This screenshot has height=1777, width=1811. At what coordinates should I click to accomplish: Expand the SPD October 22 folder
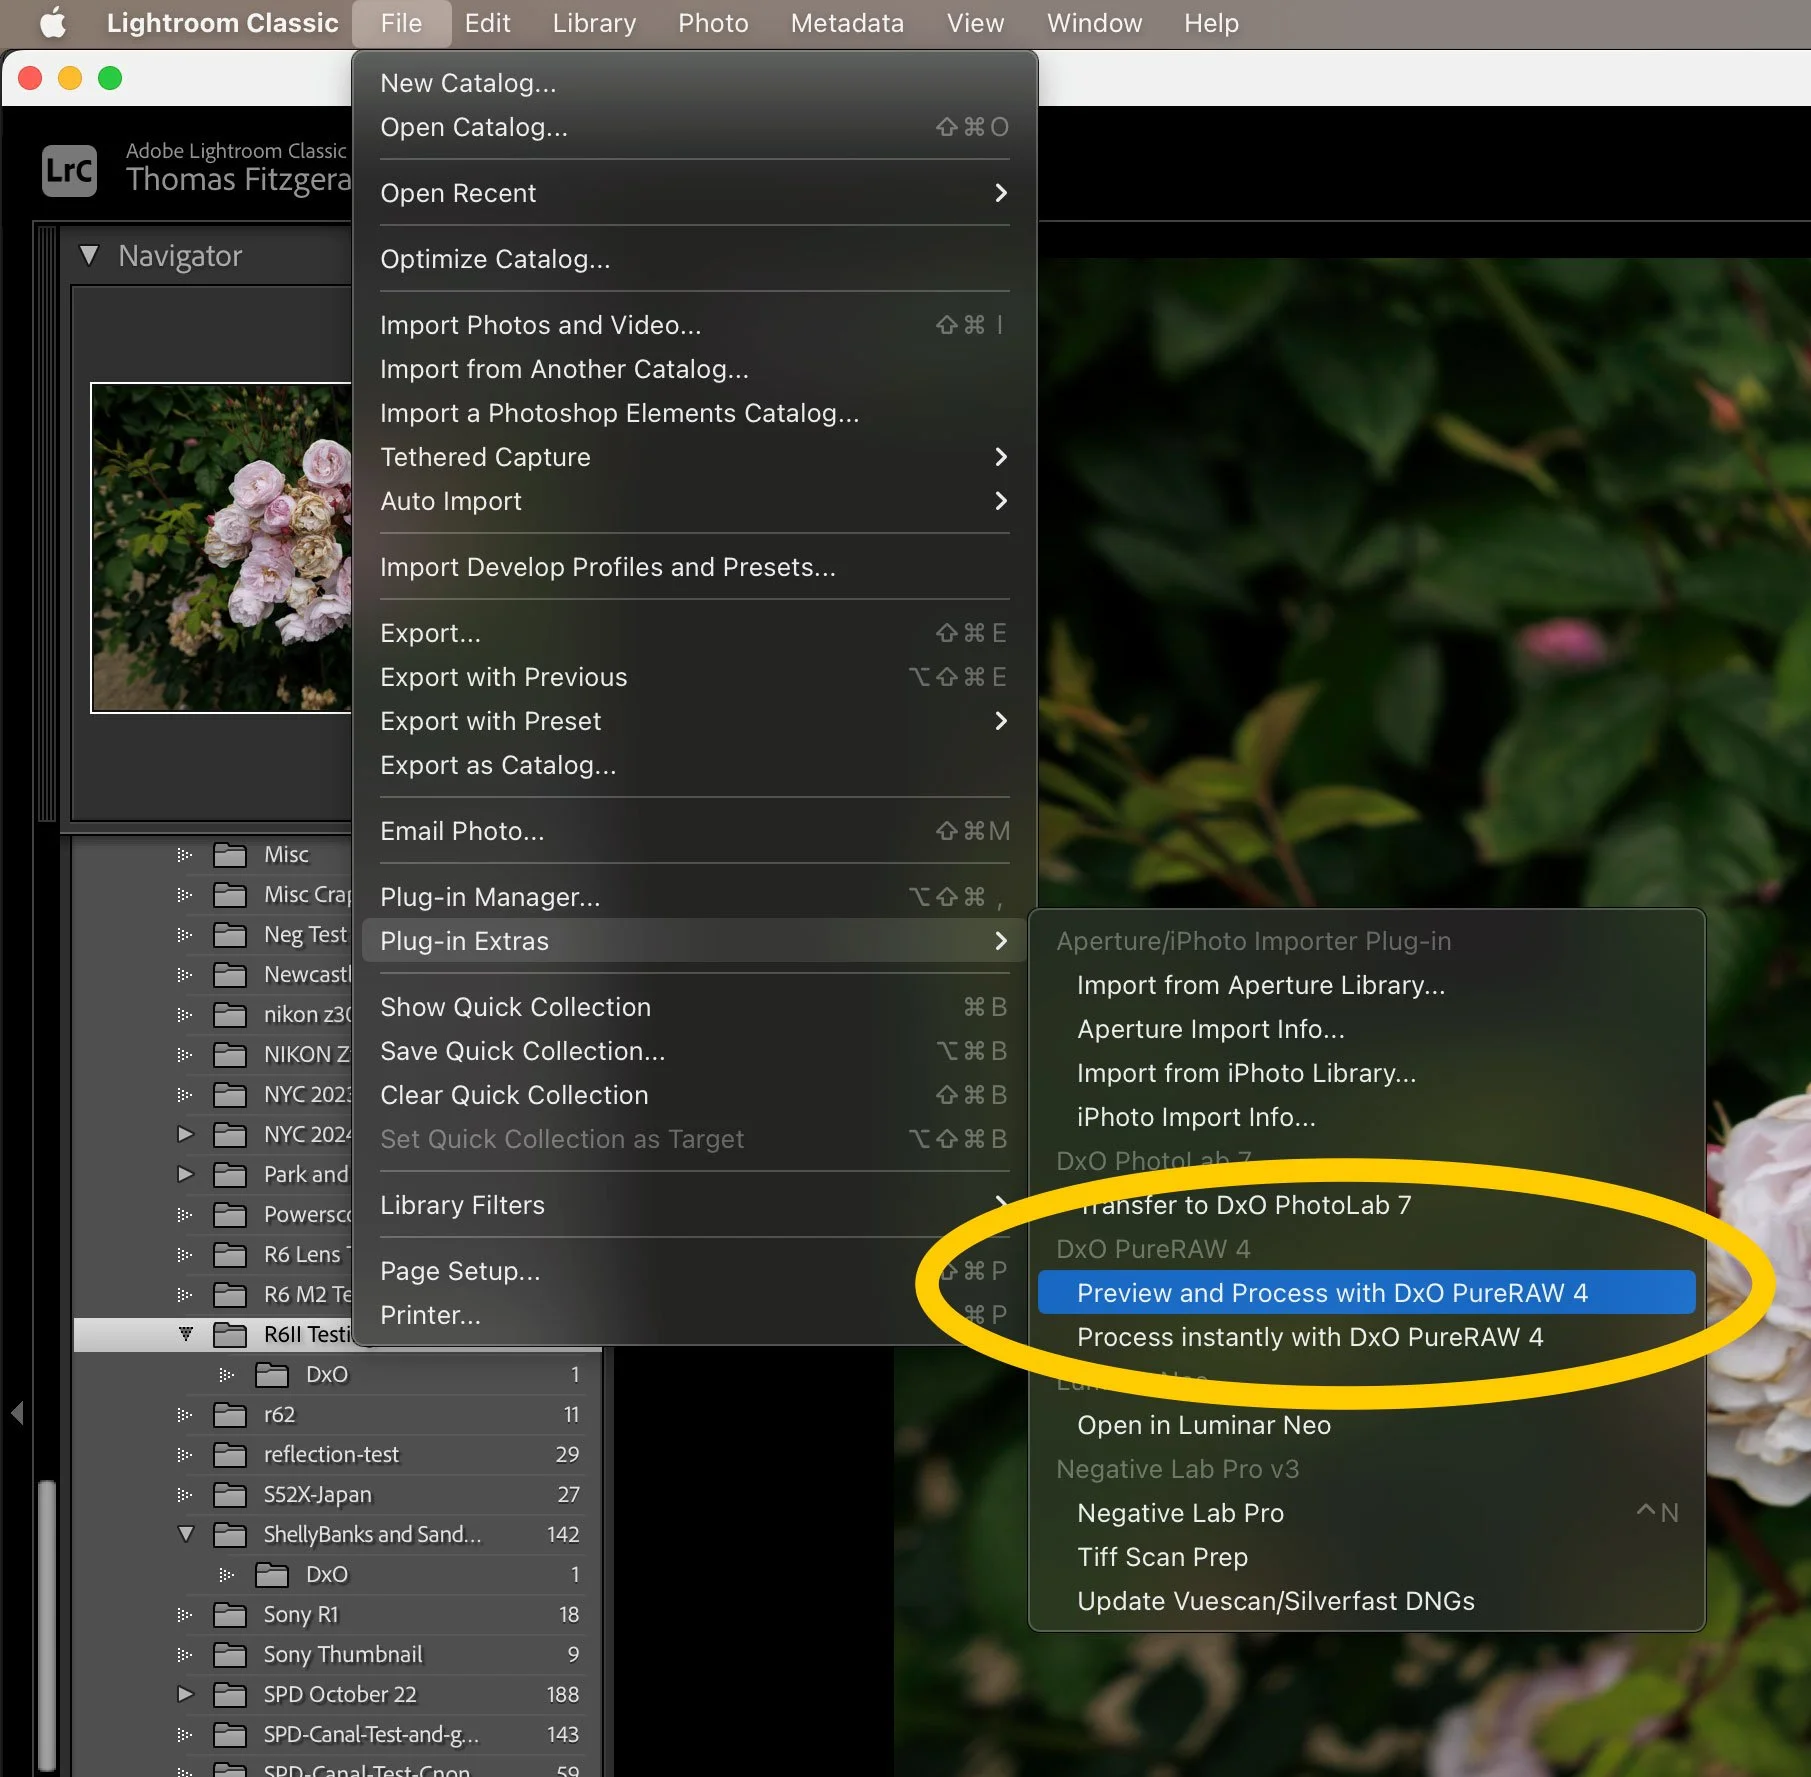(185, 1694)
